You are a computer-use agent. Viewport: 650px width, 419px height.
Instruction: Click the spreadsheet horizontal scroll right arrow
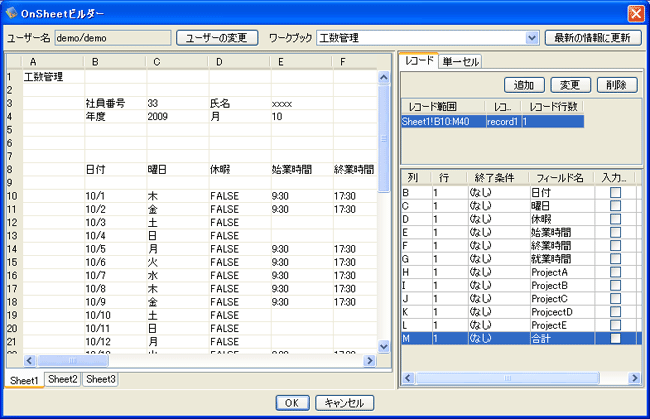[x=371, y=360]
